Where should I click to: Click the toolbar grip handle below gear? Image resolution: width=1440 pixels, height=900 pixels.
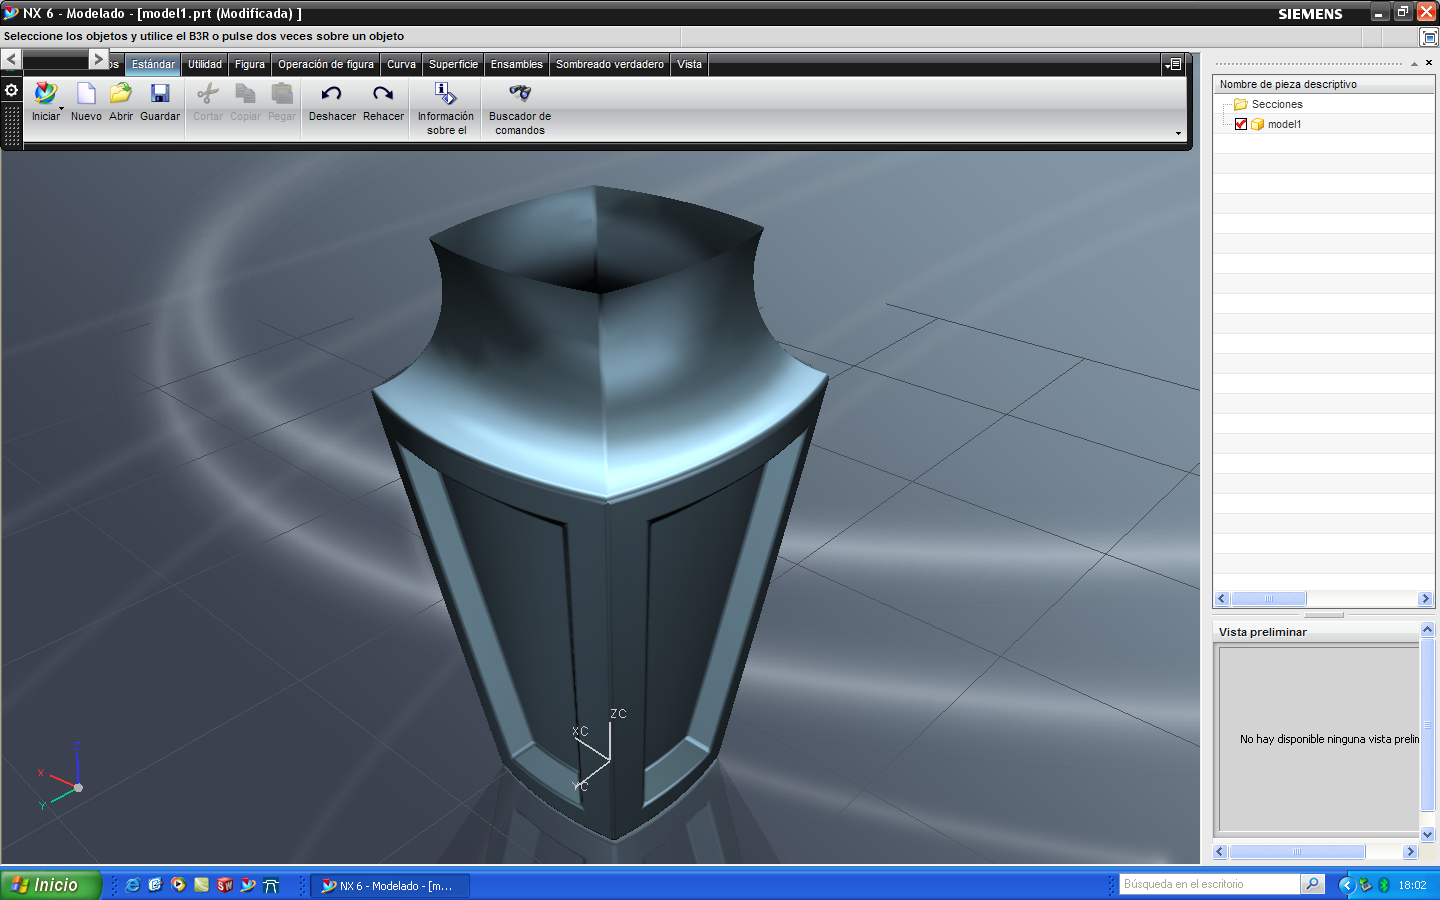[x=11, y=125]
